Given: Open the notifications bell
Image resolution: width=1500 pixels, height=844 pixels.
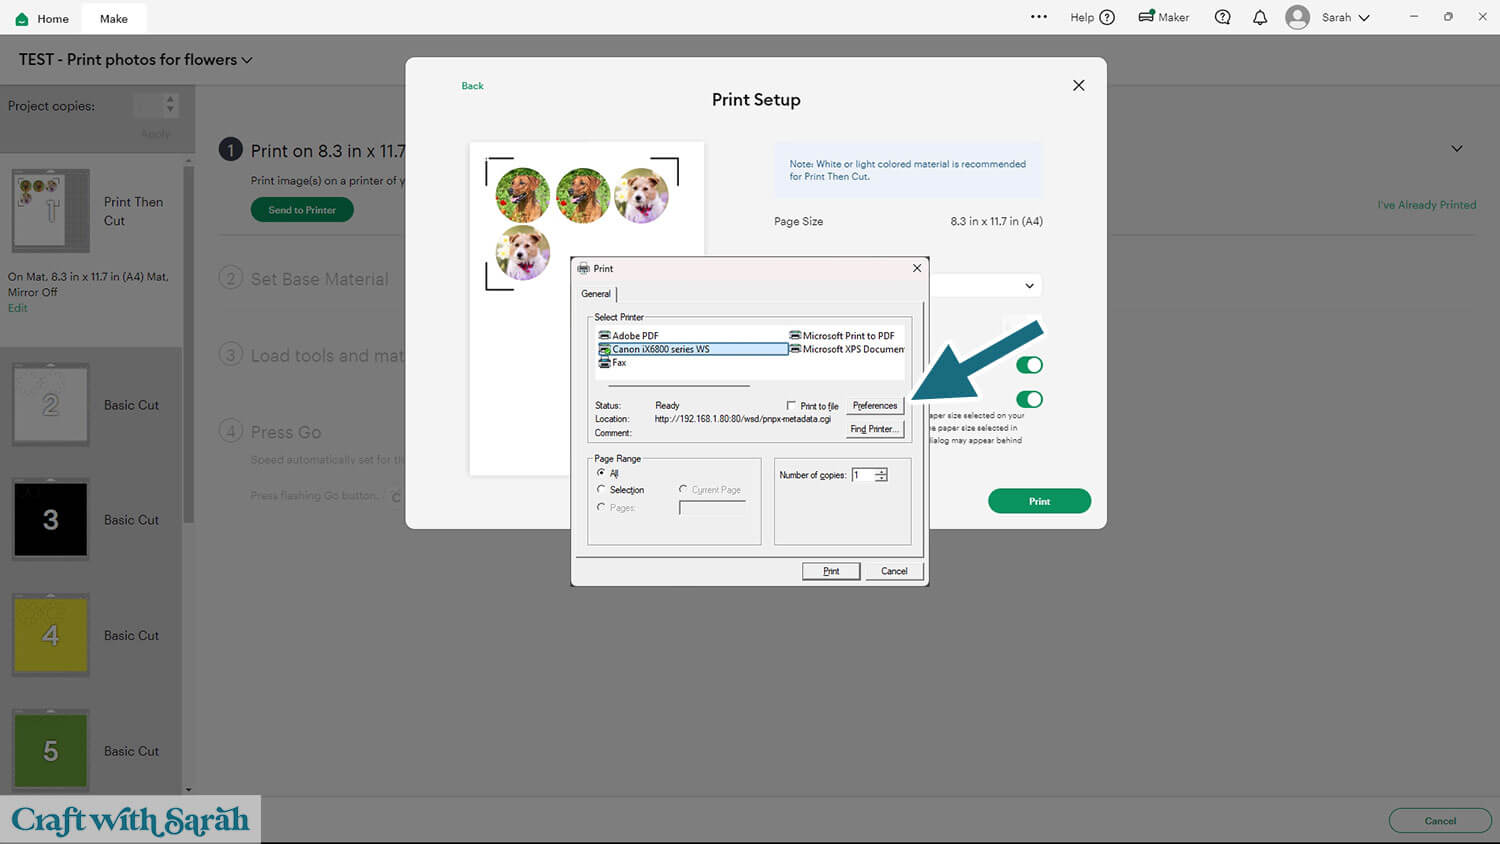Looking at the screenshot, I should tap(1260, 17).
